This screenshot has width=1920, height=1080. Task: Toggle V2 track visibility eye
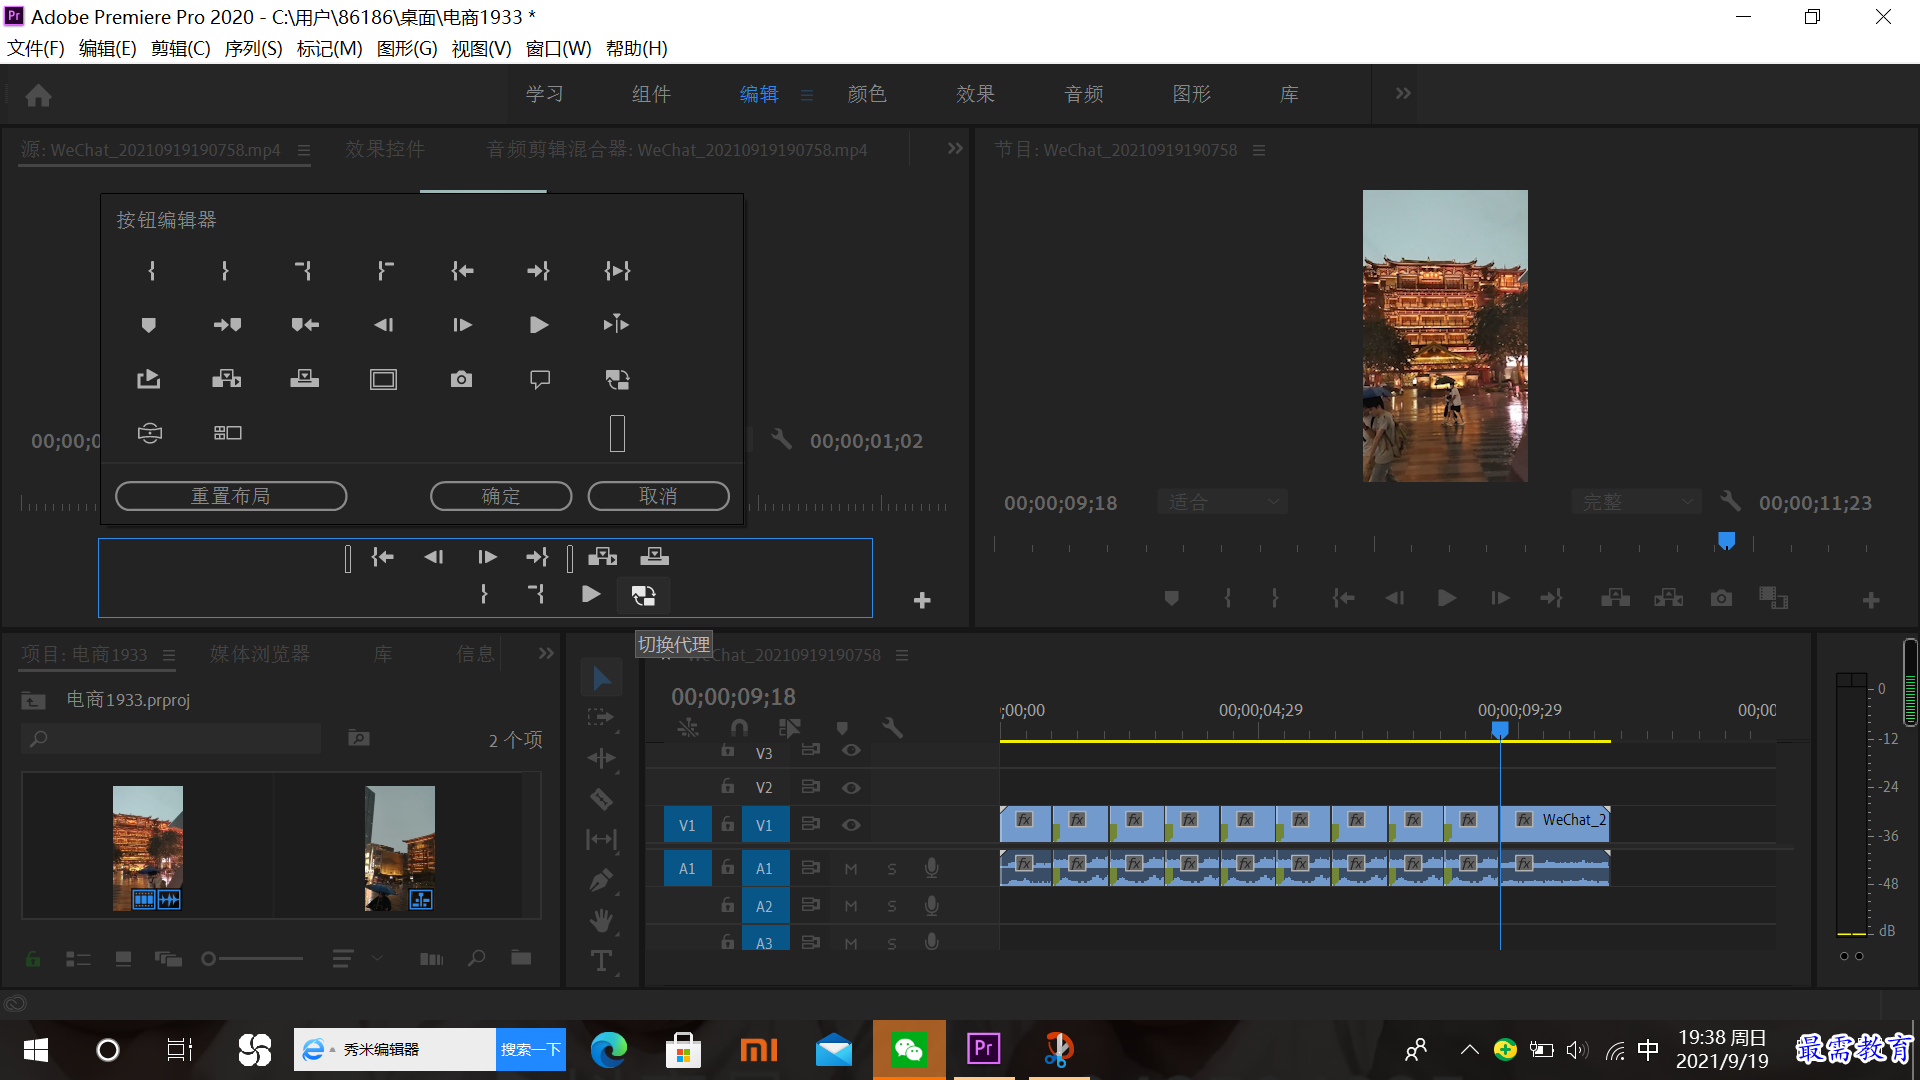(851, 788)
